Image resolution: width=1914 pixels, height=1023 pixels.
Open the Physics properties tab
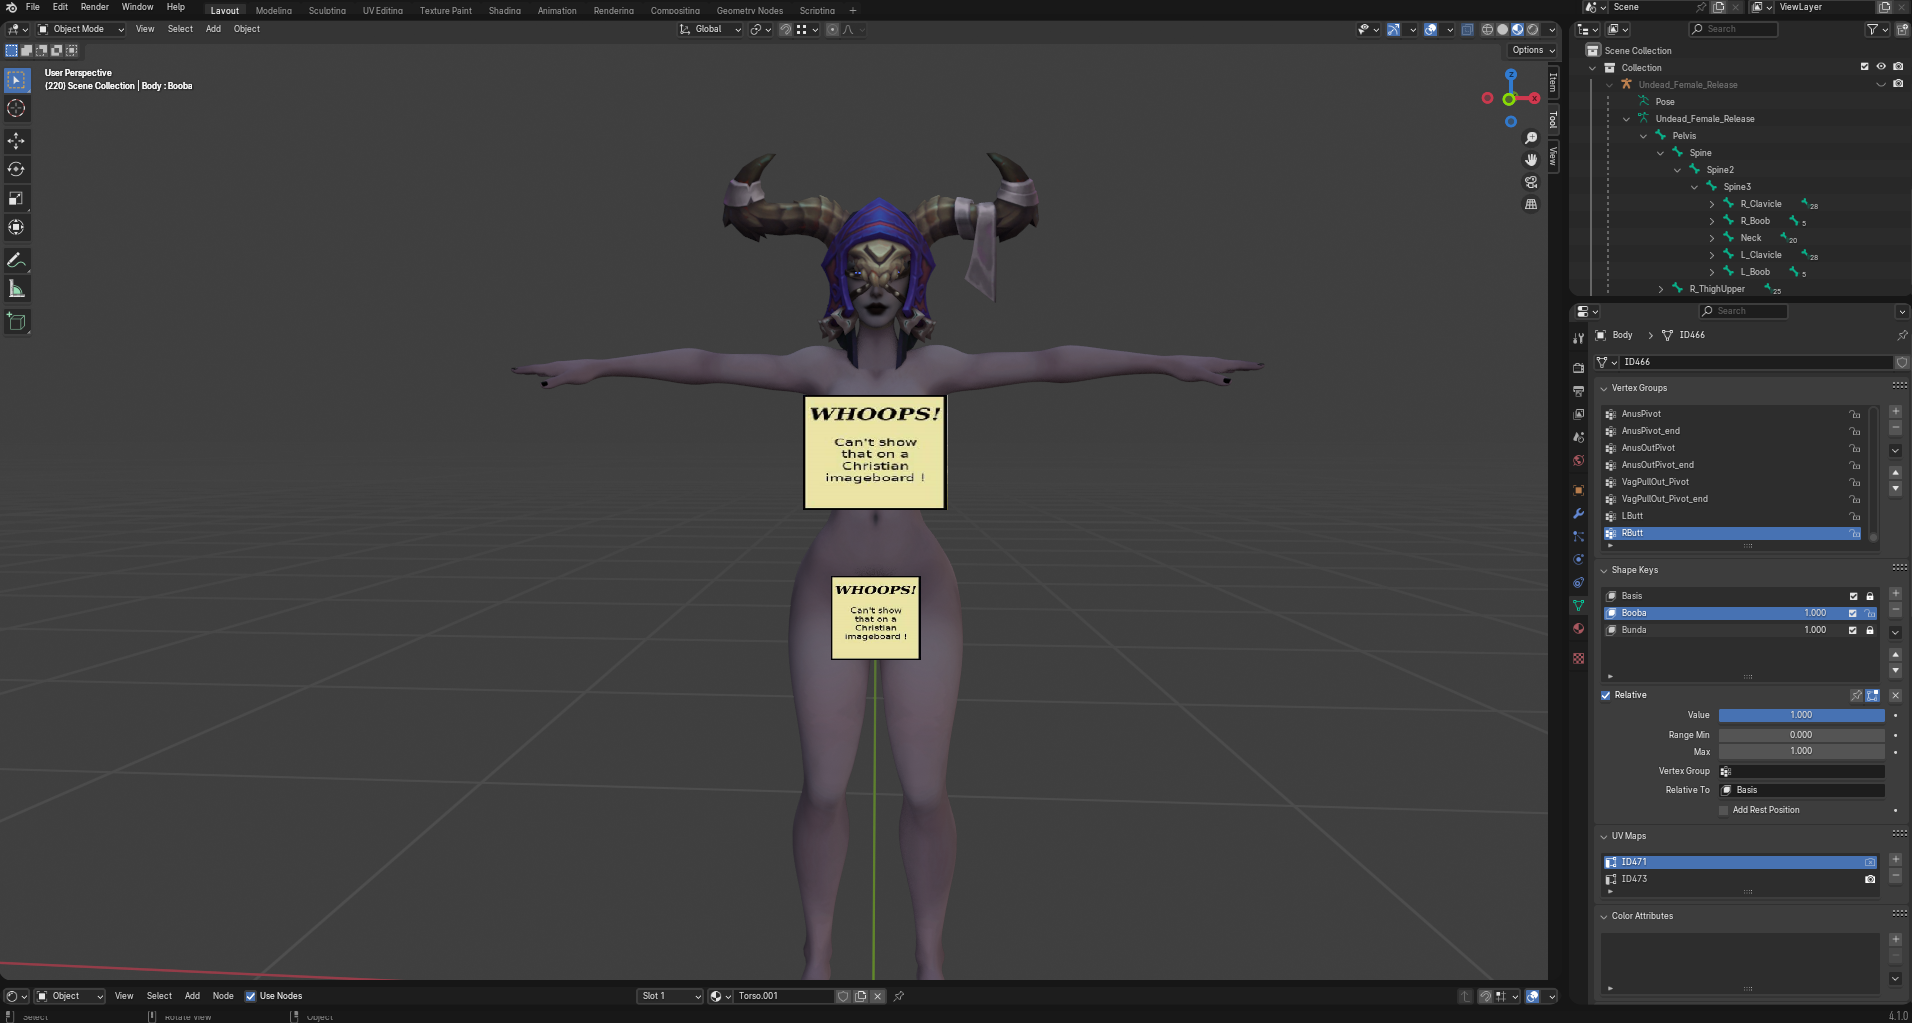1578,560
